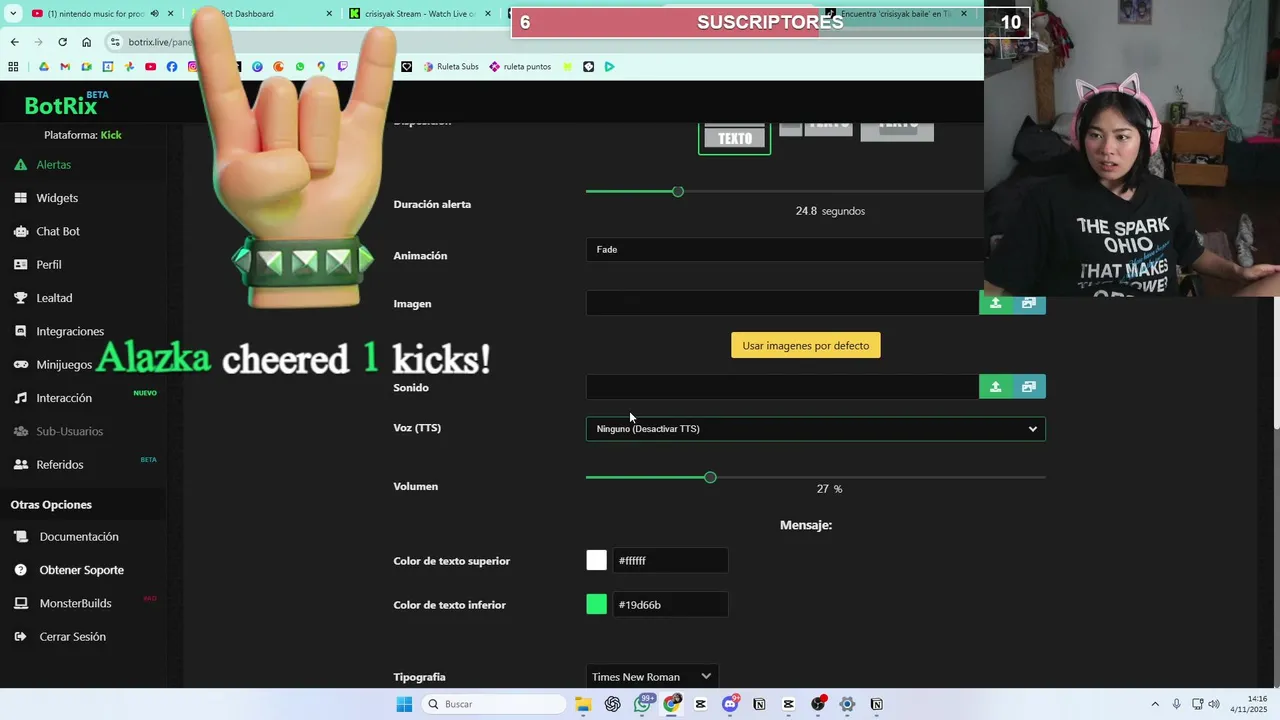This screenshot has width=1280, height=720.
Task: Open the media gallery icon for Imagen
Action: tap(1029, 303)
